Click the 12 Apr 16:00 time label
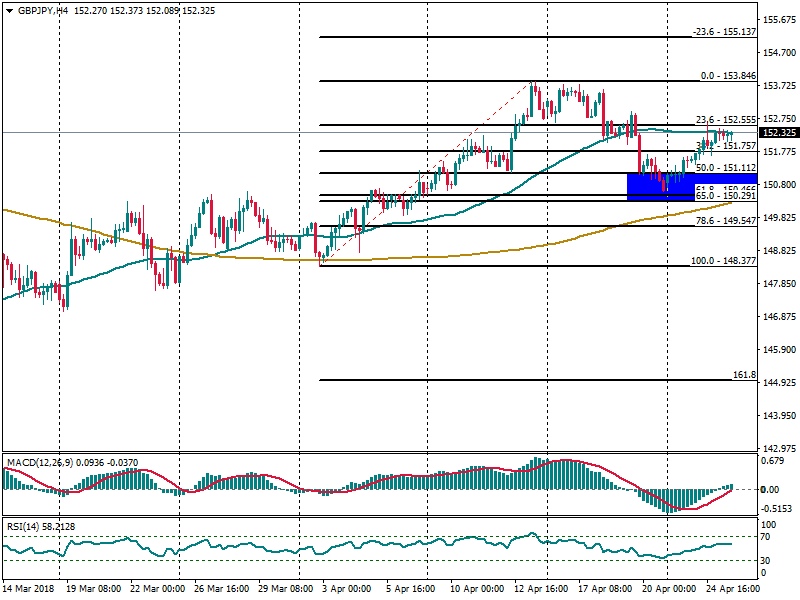 pyautogui.click(x=542, y=590)
